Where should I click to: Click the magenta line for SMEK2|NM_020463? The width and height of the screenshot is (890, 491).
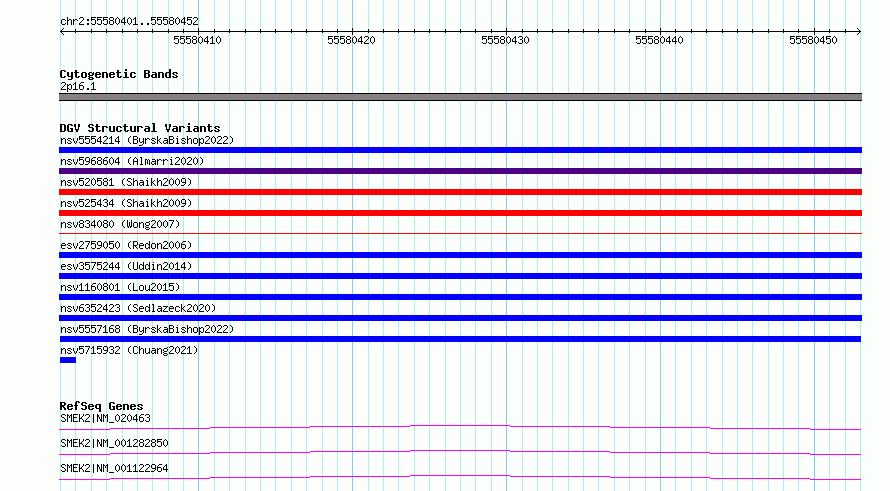point(460,427)
